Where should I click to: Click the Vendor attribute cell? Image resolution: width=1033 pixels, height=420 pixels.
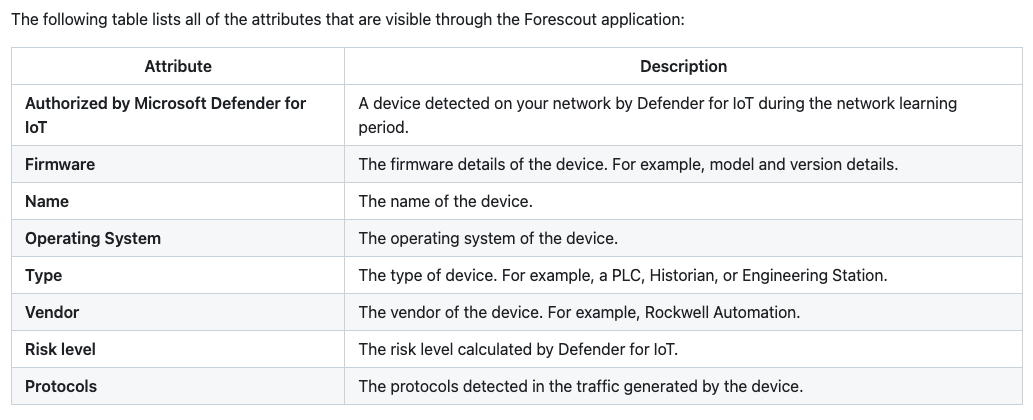click(52, 312)
